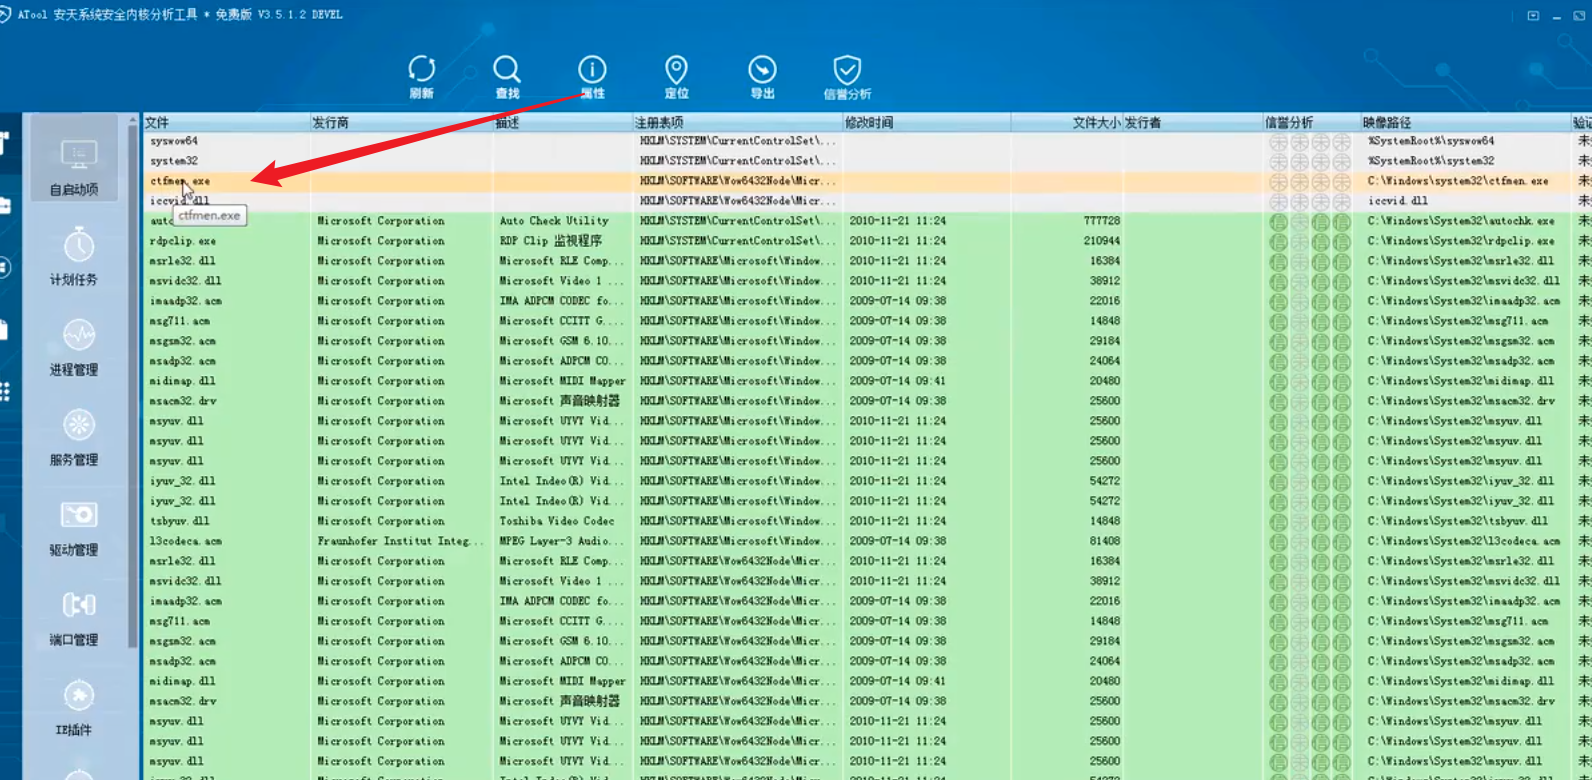Image resolution: width=1592 pixels, height=780 pixels.
Task: Click the "Toshiba Video Codec" description cell
Action: 557,521
